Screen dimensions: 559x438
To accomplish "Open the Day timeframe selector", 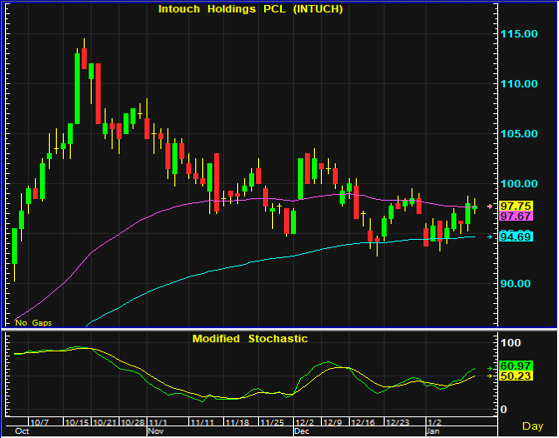I will pos(533,426).
